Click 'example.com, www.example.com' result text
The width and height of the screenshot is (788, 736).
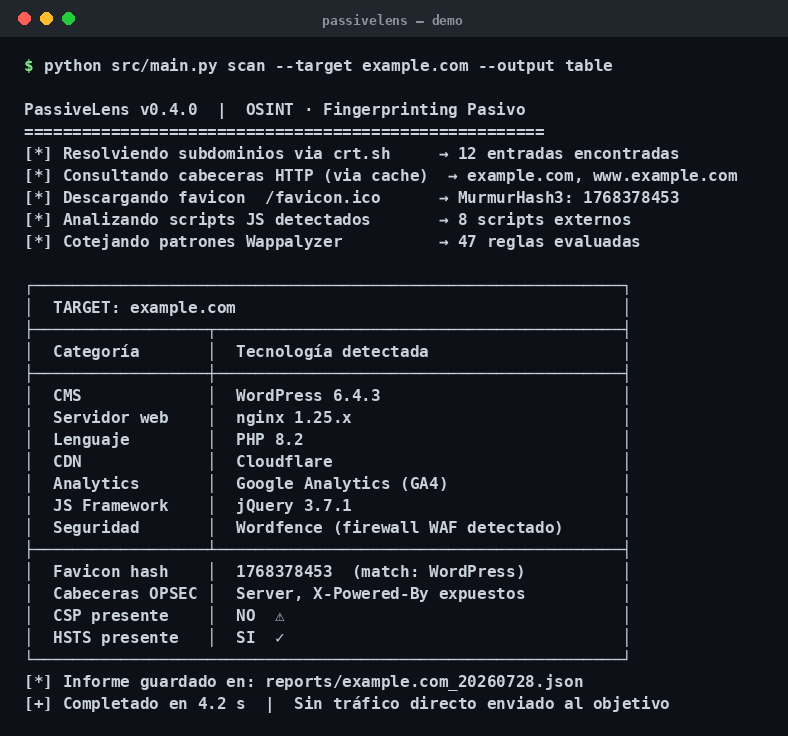coord(602,175)
